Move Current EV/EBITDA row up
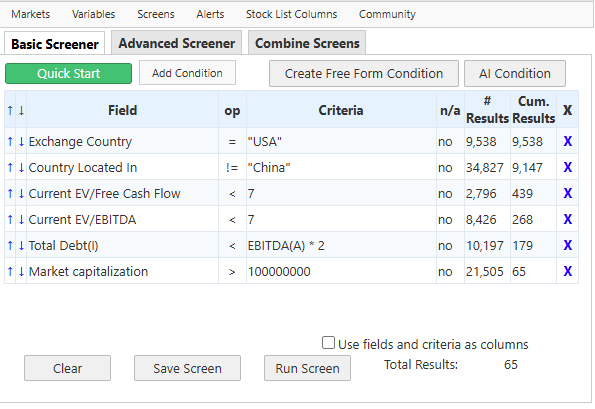 10,219
